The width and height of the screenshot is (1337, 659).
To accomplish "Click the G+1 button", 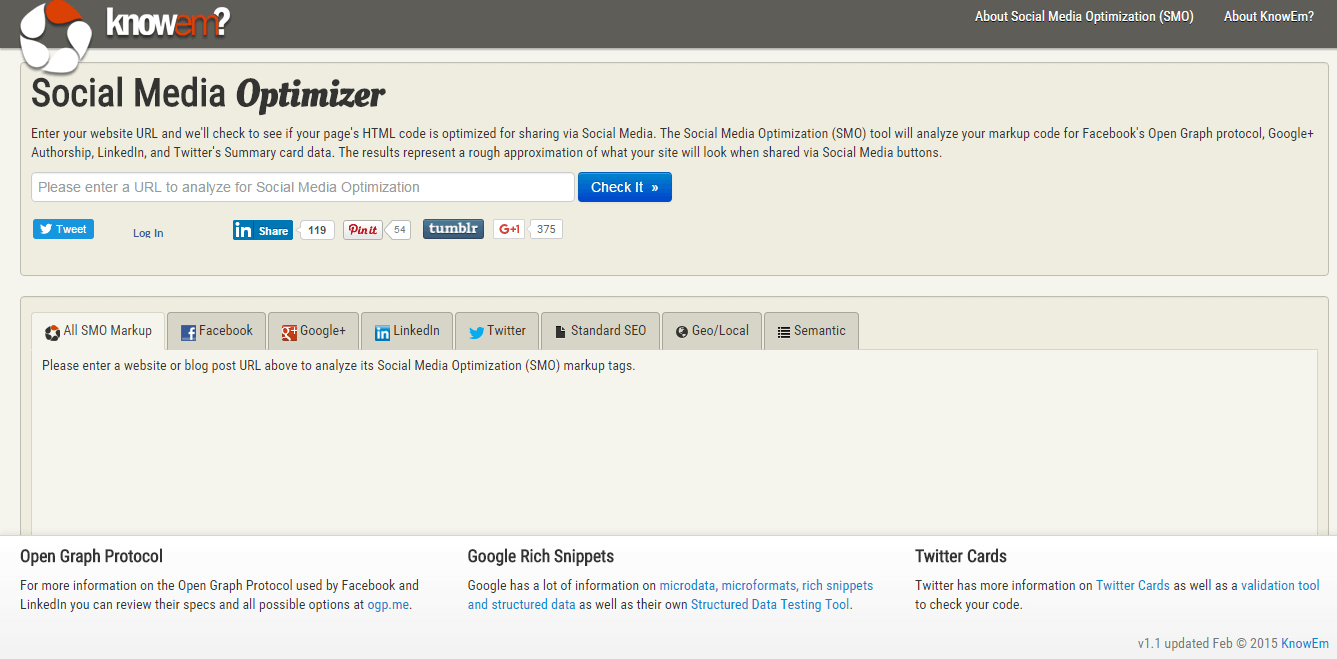I will 509,229.
